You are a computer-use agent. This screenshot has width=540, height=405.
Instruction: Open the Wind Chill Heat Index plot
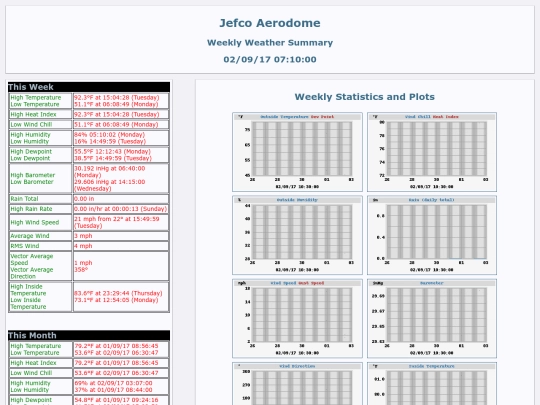[x=432, y=152]
